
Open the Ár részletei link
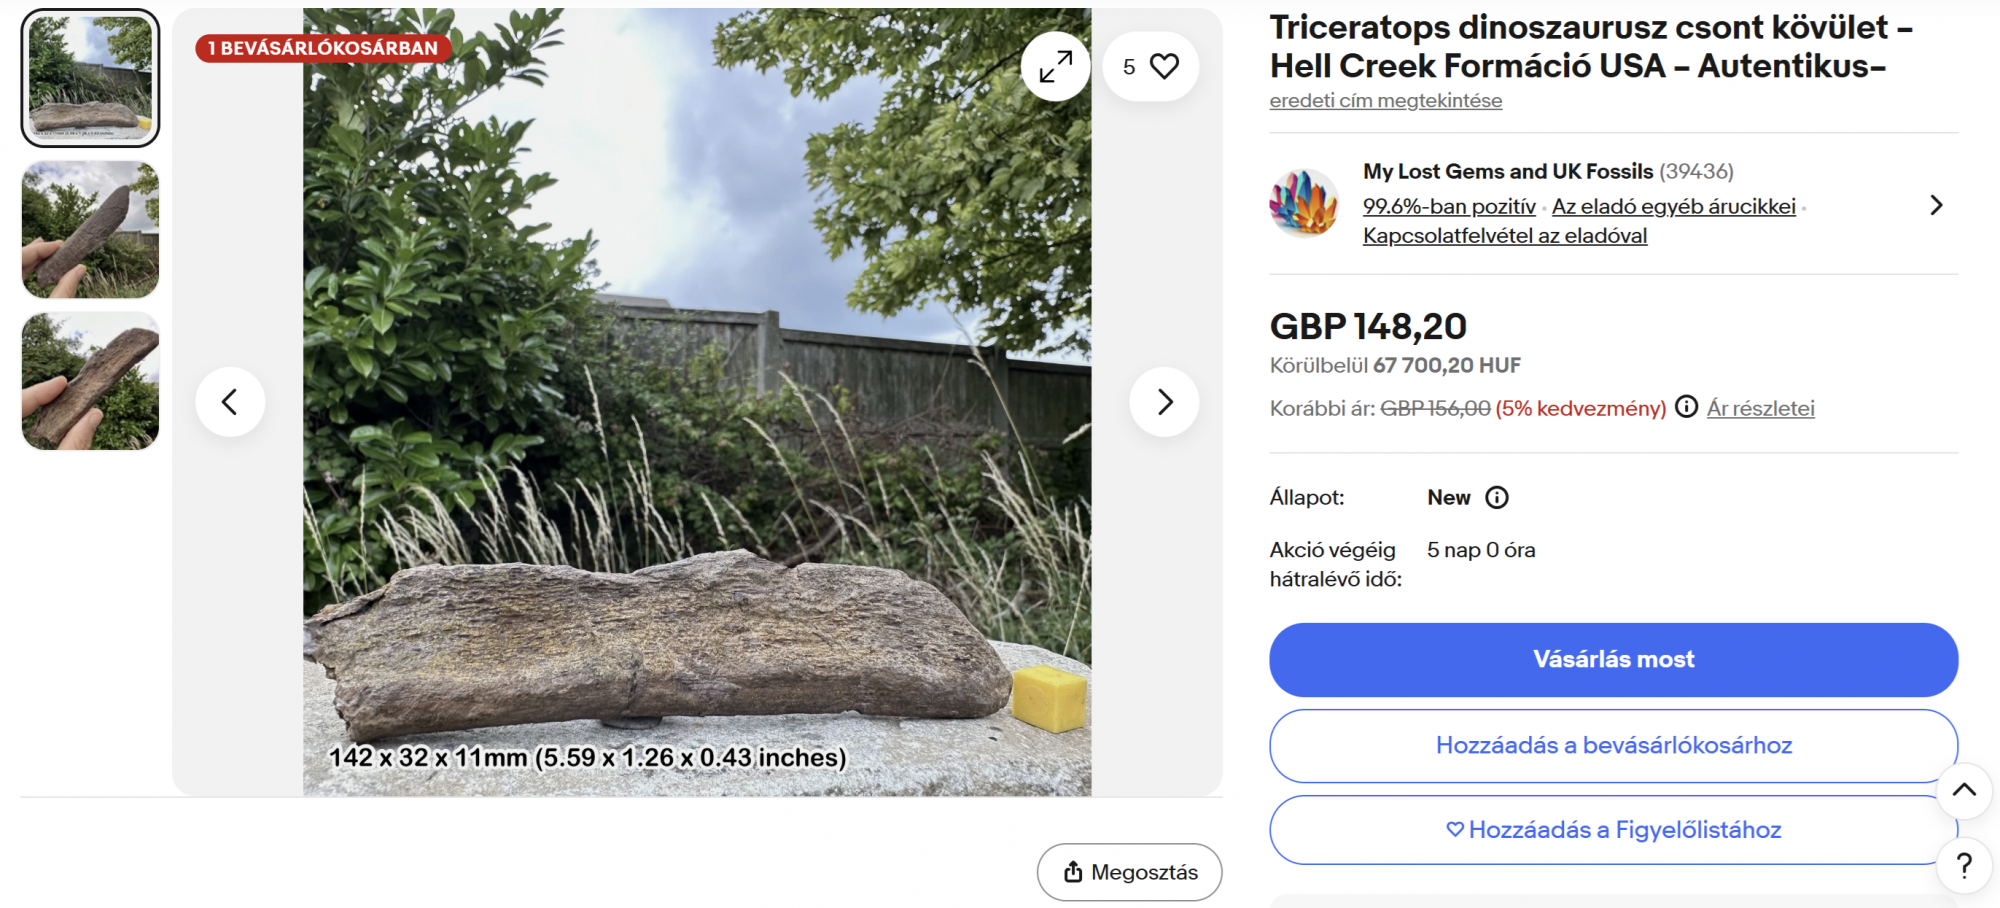click(1760, 408)
